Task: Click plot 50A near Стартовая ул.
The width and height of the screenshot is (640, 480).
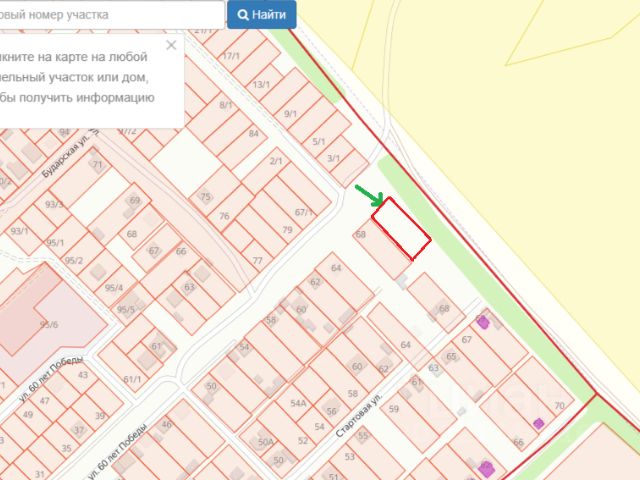Action: [x=266, y=442]
